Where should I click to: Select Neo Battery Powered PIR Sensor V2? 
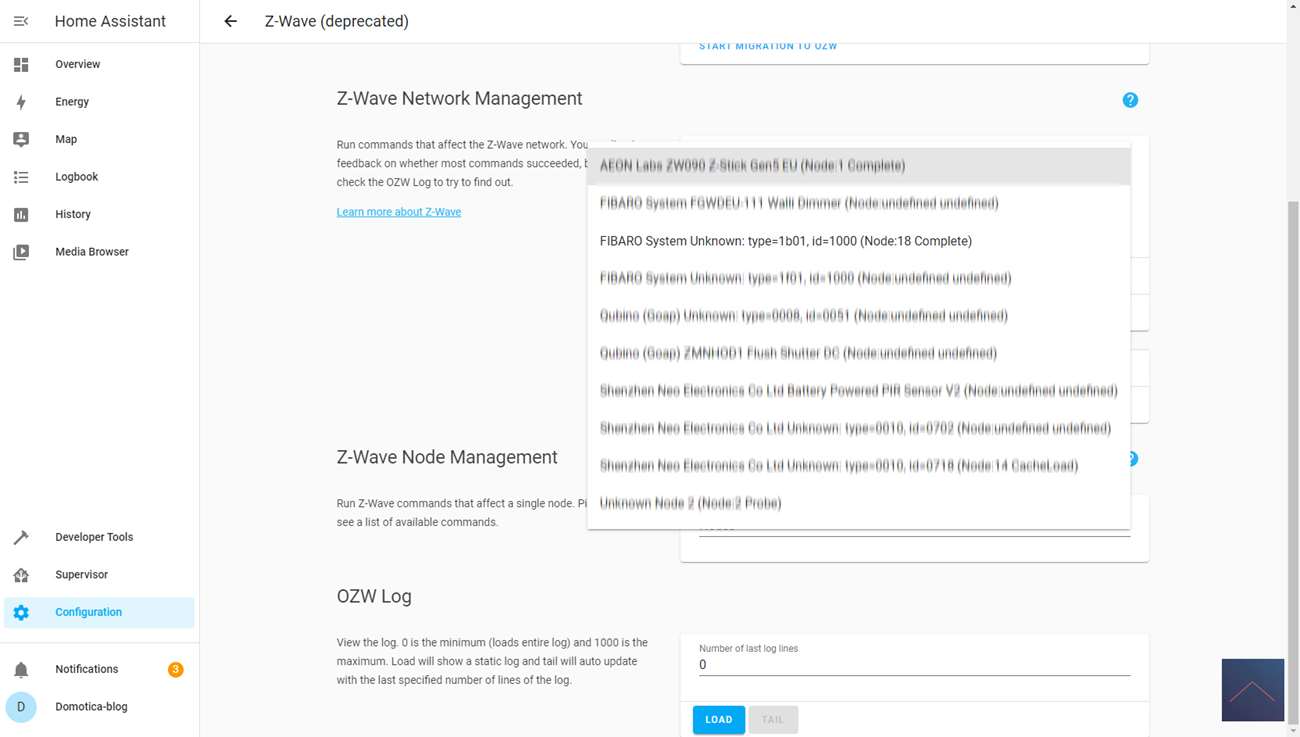(859, 391)
